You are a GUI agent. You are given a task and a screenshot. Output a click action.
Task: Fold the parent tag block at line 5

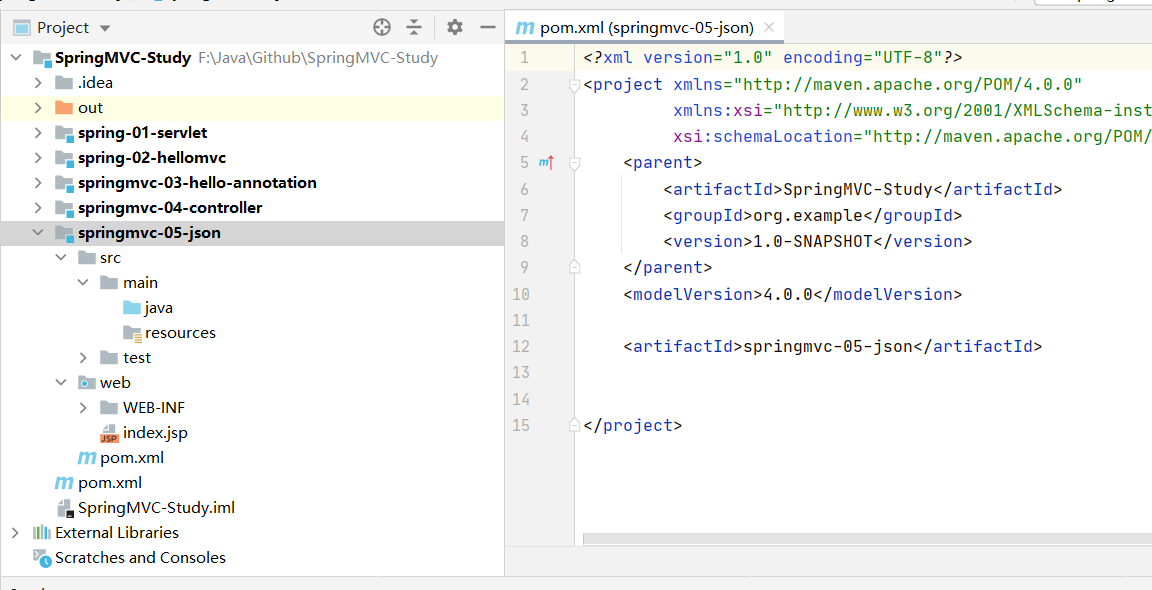tap(574, 162)
